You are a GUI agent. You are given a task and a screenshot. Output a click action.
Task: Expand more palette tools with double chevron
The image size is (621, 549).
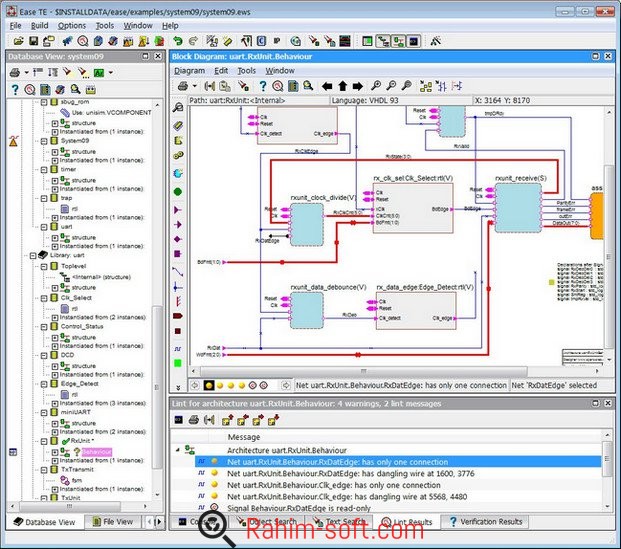pyautogui.click(x=178, y=387)
